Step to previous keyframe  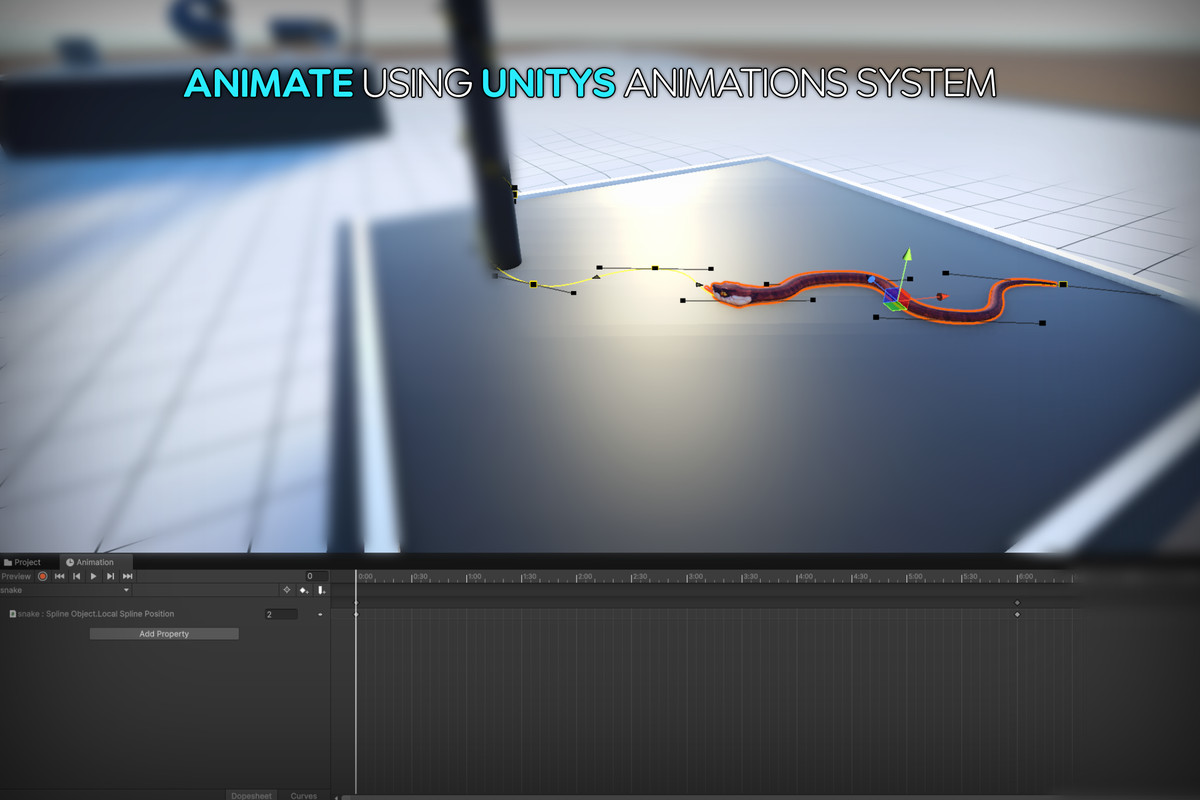click(x=76, y=576)
